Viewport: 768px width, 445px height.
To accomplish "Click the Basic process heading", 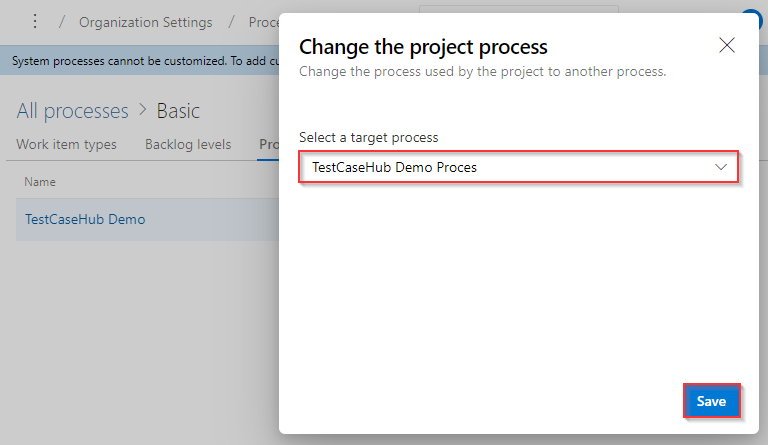I will pyautogui.click(x=178, y=110).
